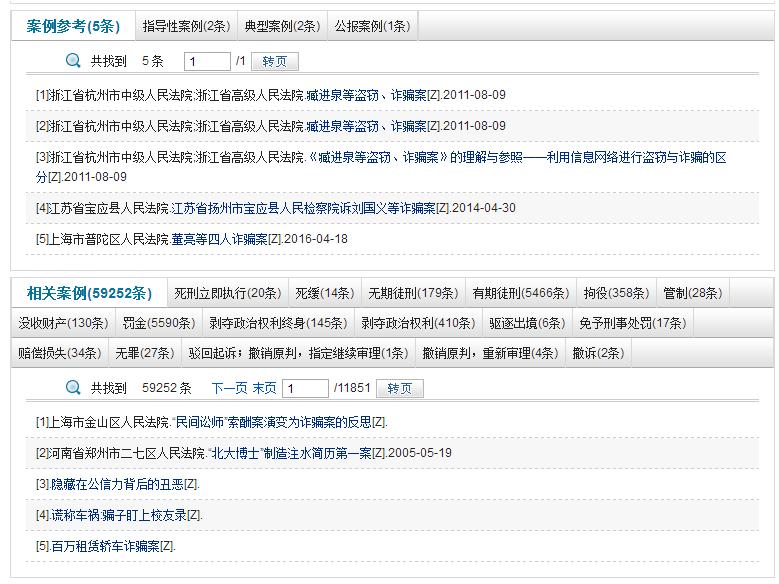Switch to the 指导性案例(2条) tab
This screenshot has height=584, width=779.
tap(186, 26)
